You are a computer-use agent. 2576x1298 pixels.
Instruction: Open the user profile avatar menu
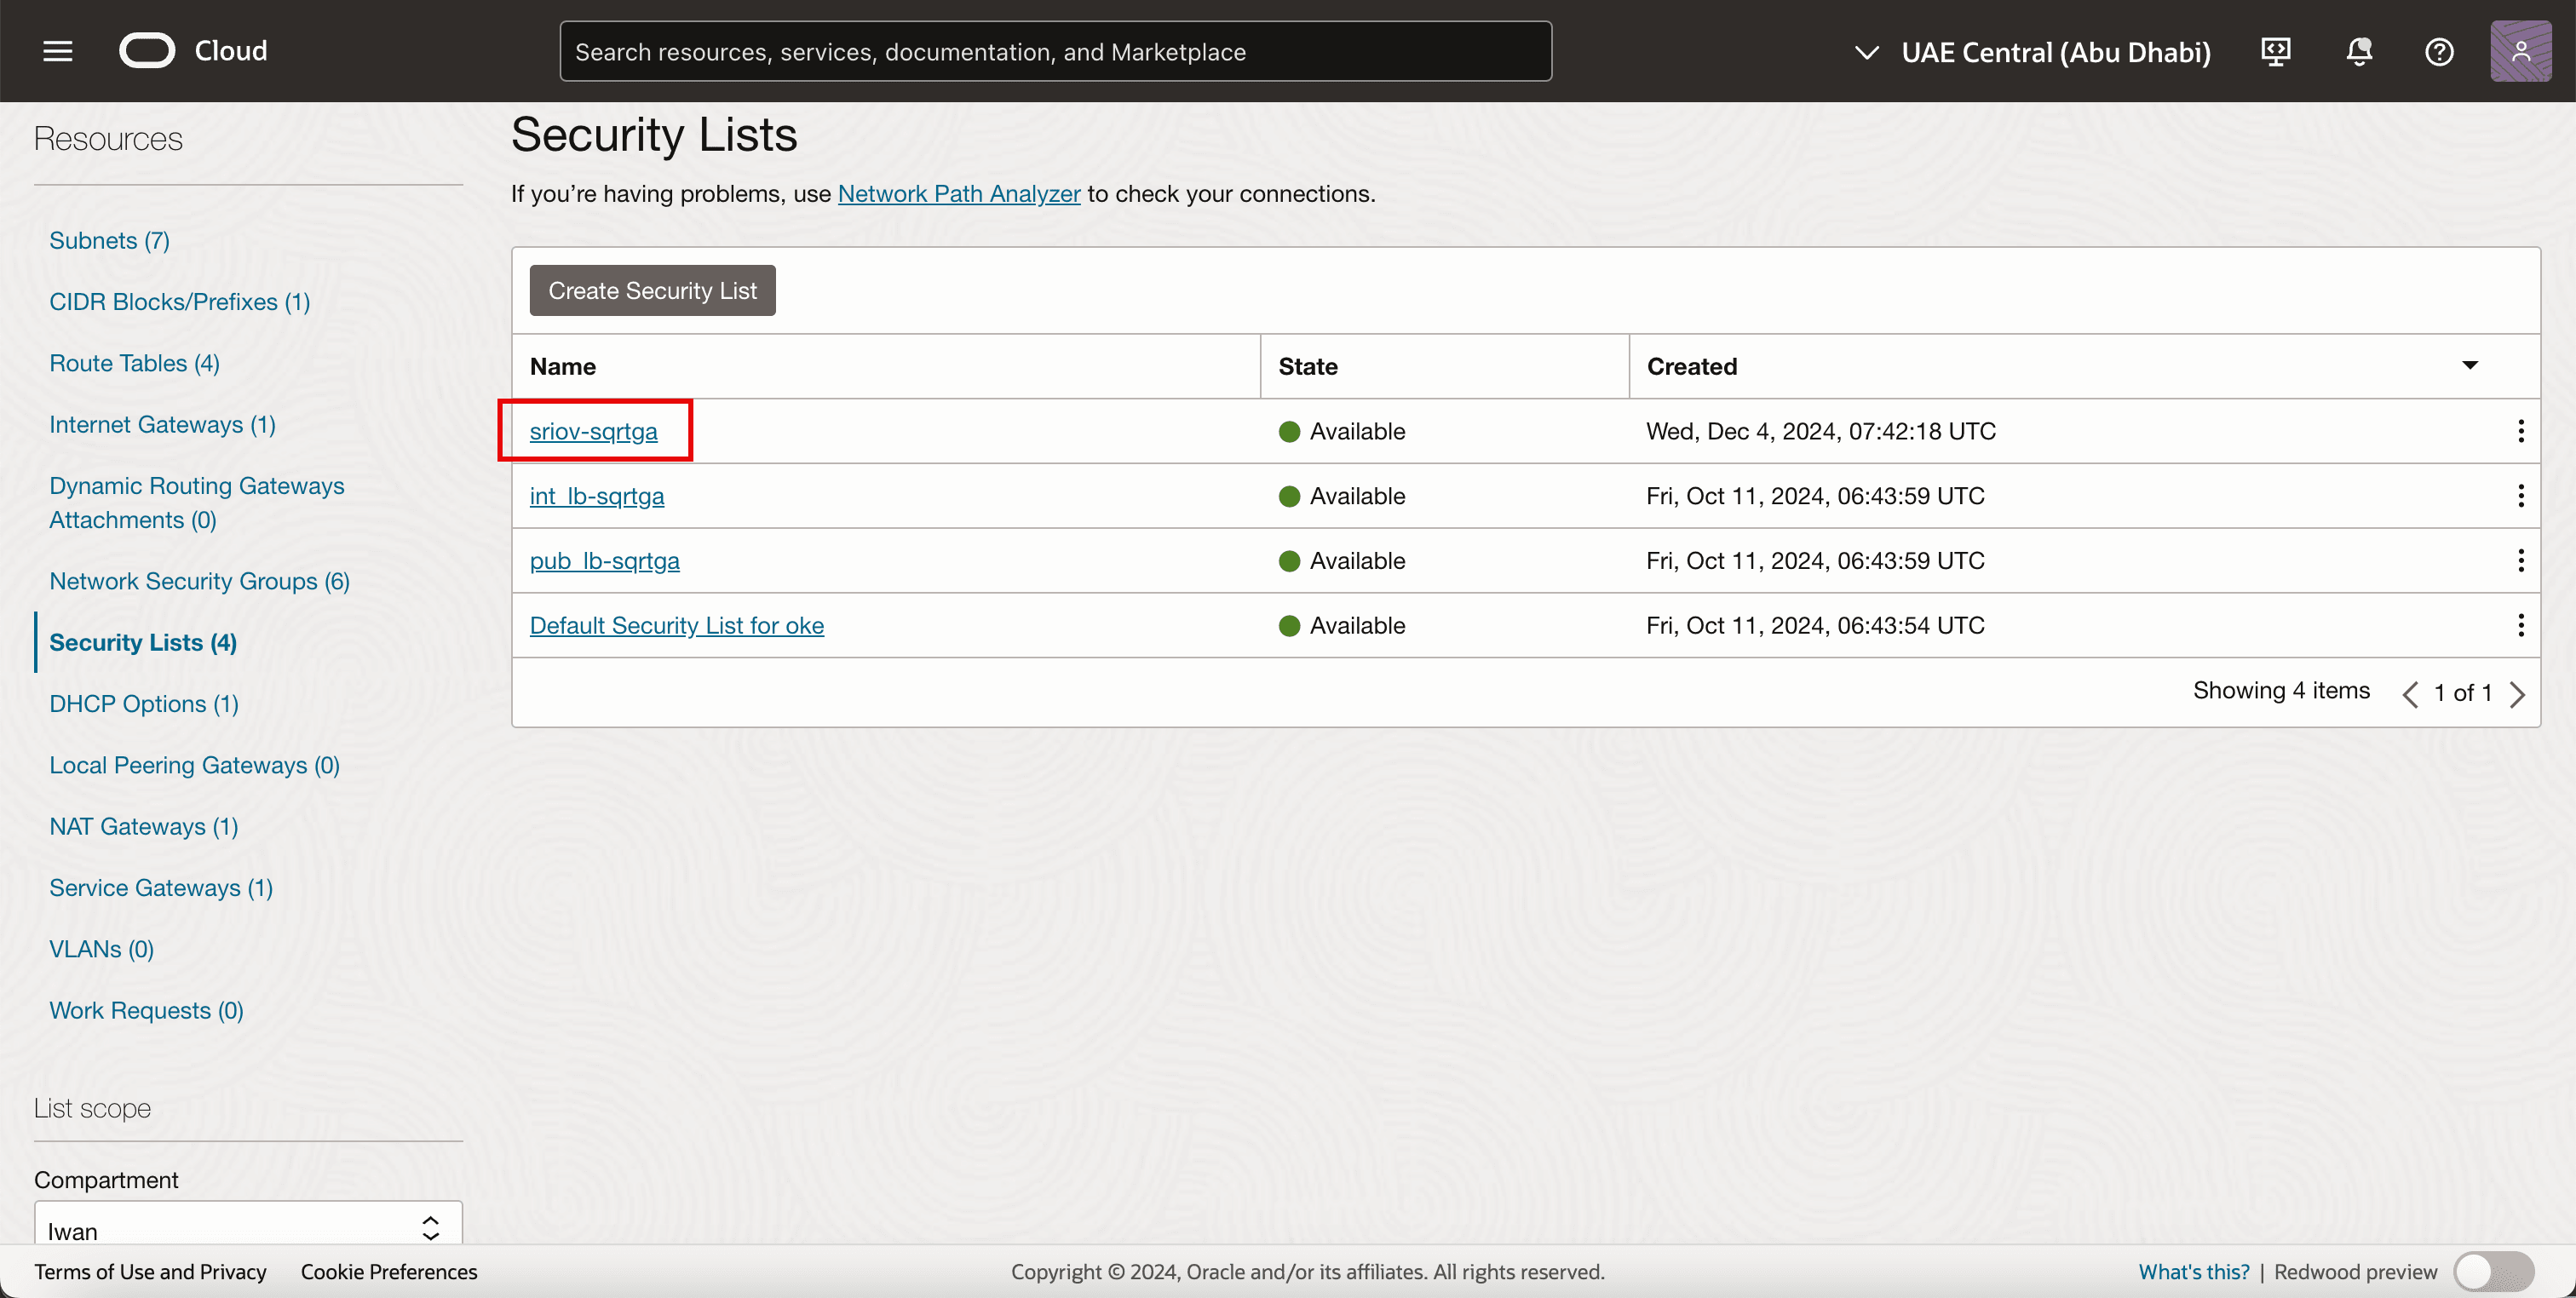2520,51
